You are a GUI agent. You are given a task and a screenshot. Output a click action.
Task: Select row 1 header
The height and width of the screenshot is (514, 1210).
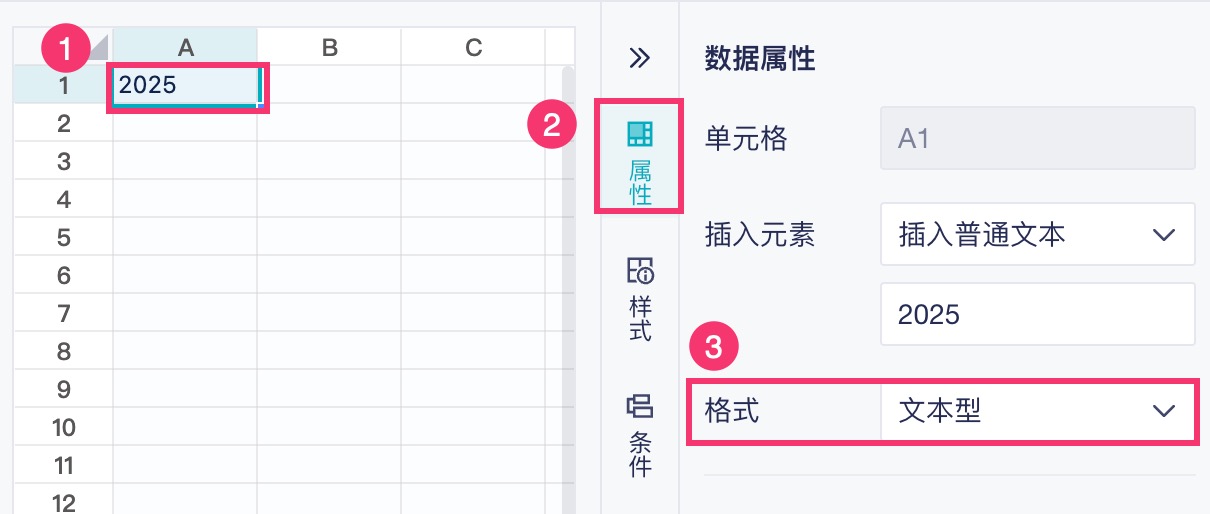(63, 85)
